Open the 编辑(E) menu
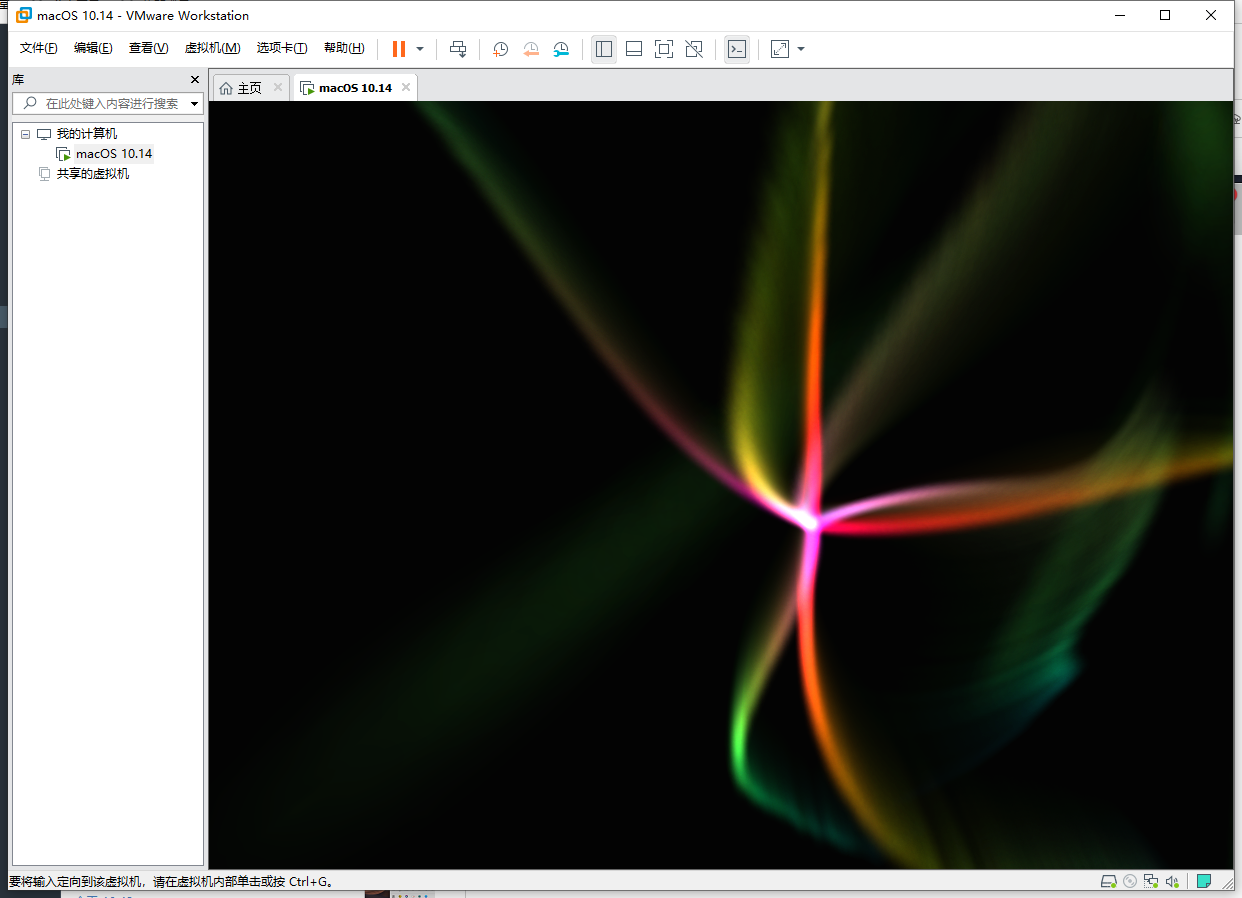This screenshot has width=1242, height=898. [x=93, y=48]
